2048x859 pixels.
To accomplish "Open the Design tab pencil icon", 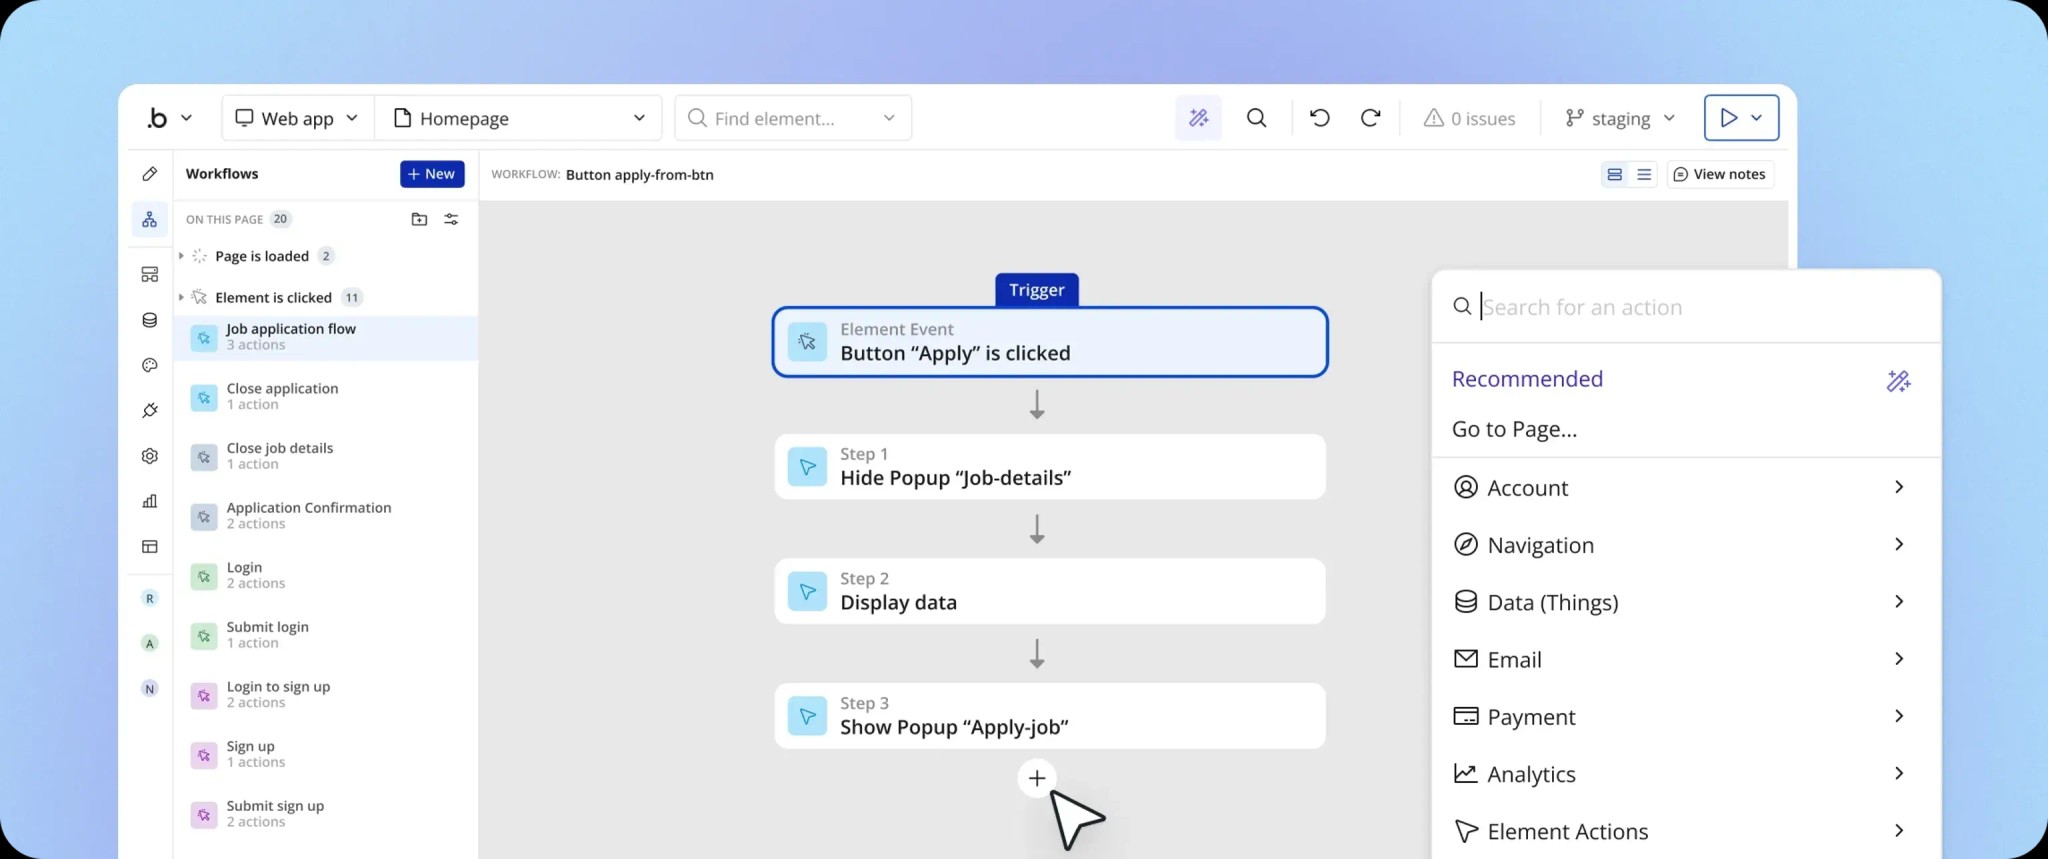I will (150, 174).
